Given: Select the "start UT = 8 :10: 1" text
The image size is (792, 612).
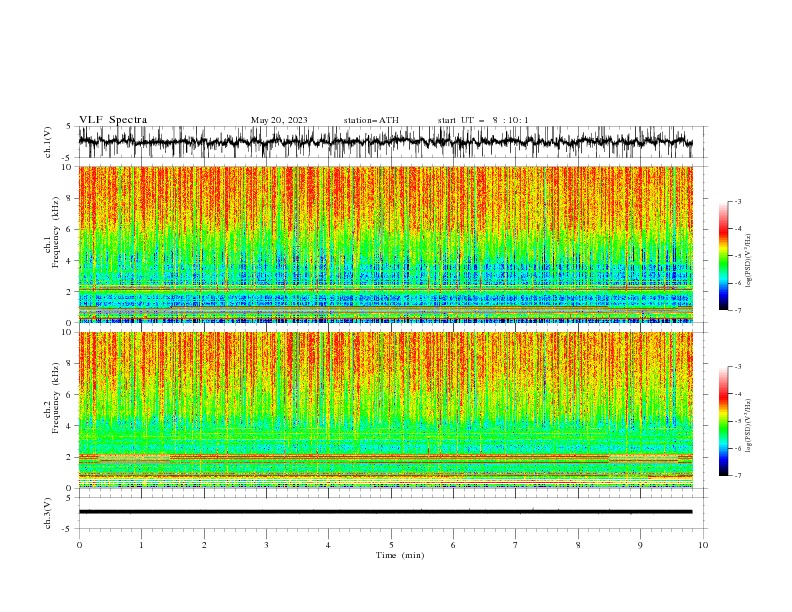Looking at the screenshot, I should [483, 120].
